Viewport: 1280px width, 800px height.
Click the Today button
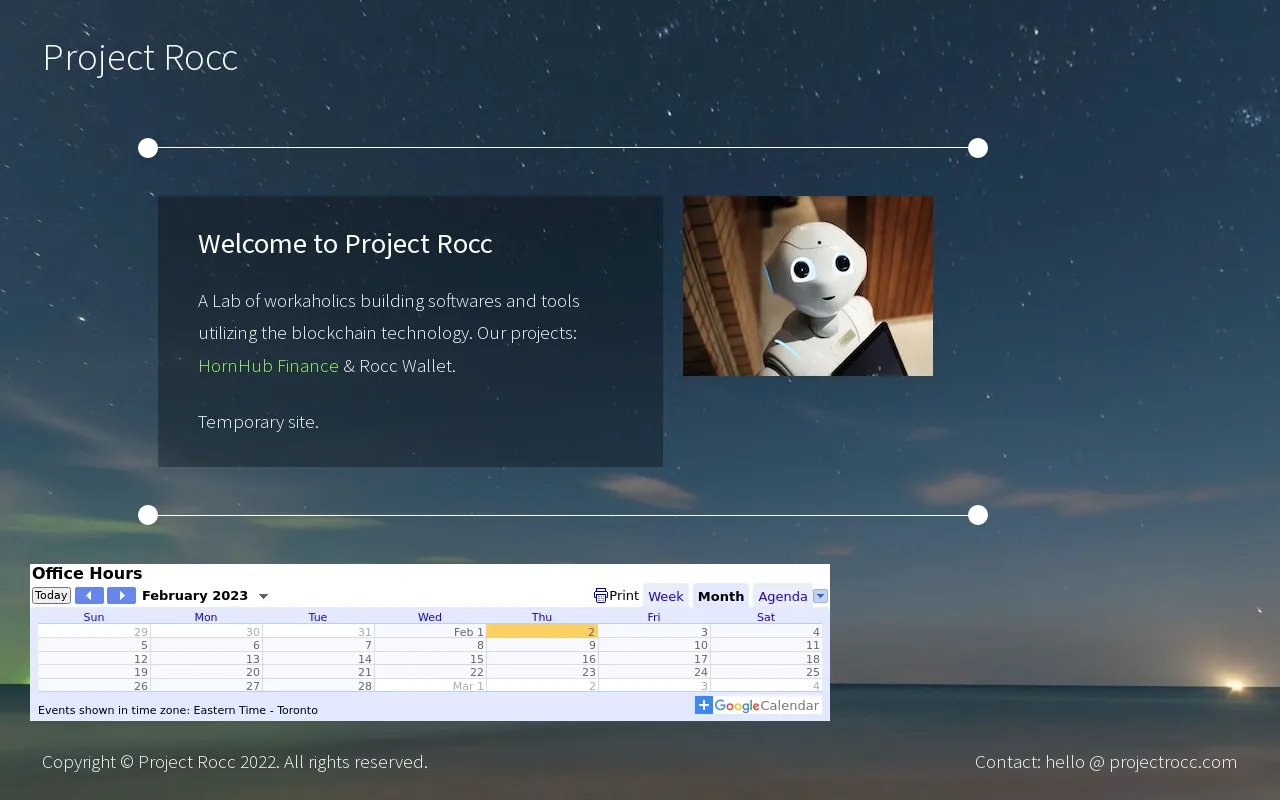51,596
